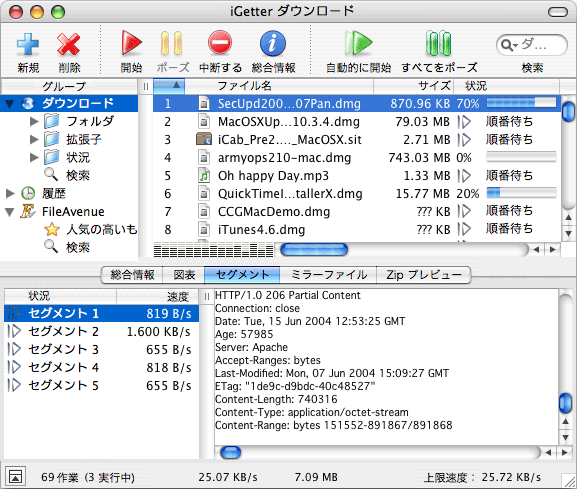Switch to the セグメント tab
This screenshot has width=577, height=489.
point(242,275)
